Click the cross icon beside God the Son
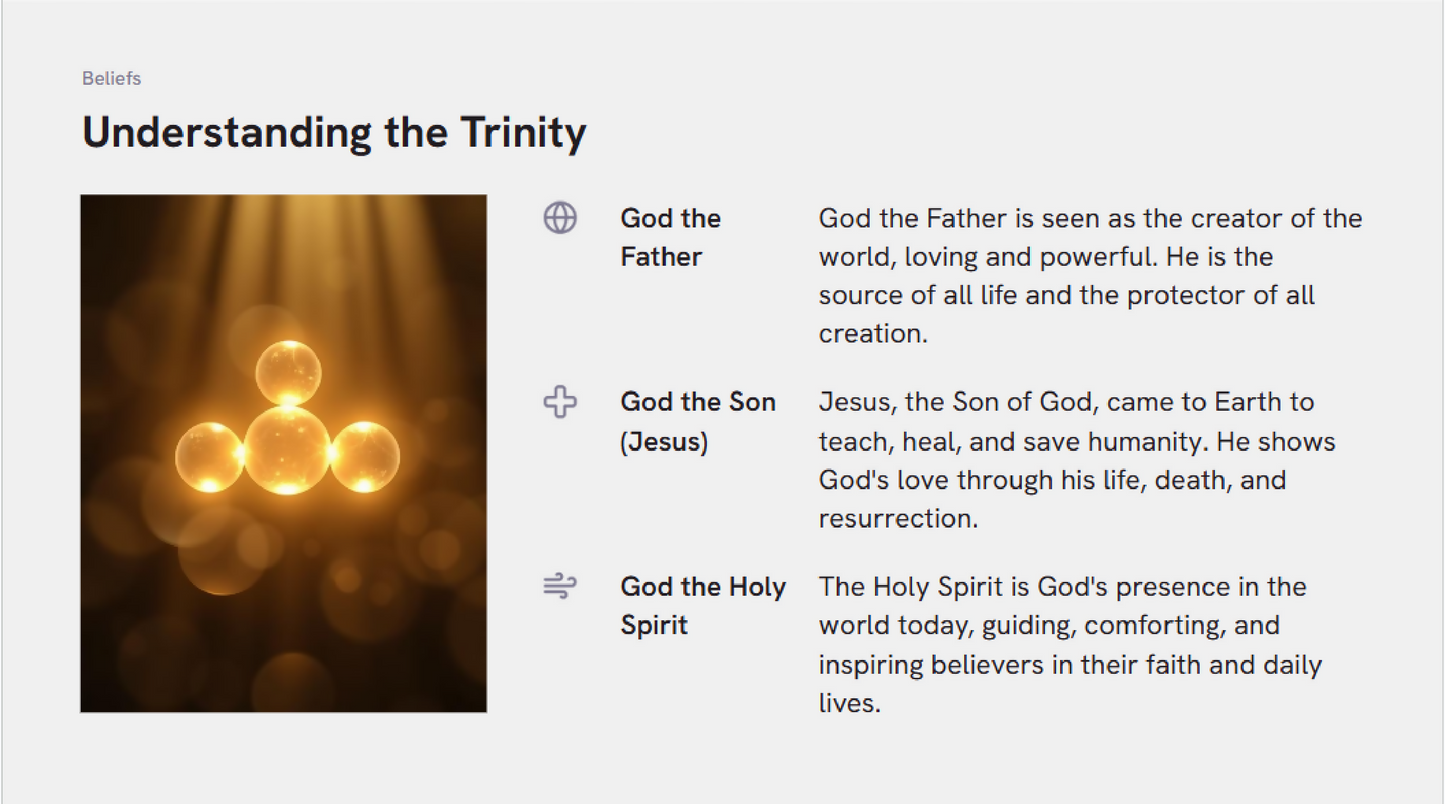Image resolution: width=1445 pixels, height=804 pixels. (560, 402)
